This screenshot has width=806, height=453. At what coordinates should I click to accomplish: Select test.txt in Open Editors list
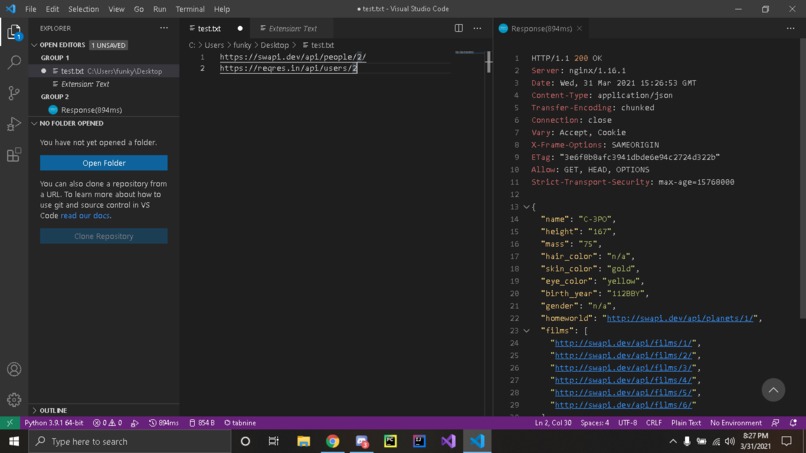pos(104,71)
